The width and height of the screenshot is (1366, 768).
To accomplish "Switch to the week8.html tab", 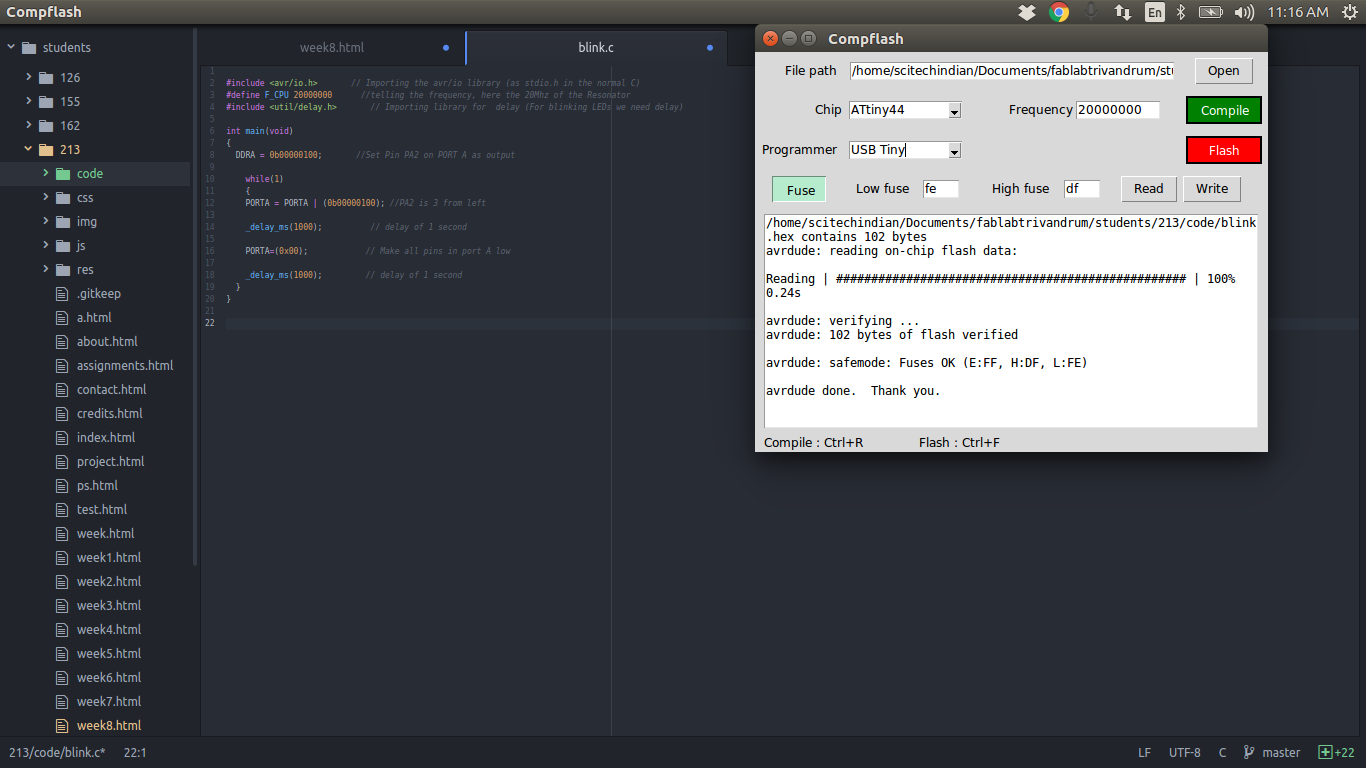I will pos(332,47).
